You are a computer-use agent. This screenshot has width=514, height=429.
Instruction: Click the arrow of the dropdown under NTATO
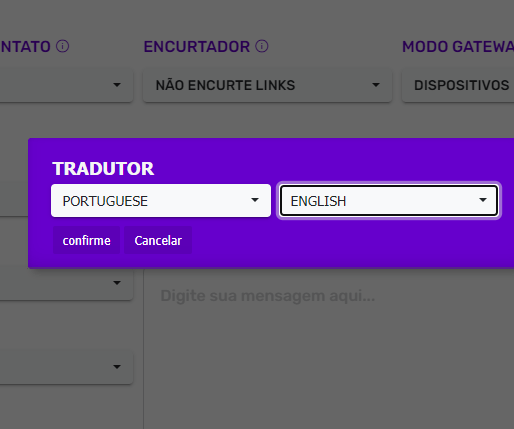(x=117, y=85)
